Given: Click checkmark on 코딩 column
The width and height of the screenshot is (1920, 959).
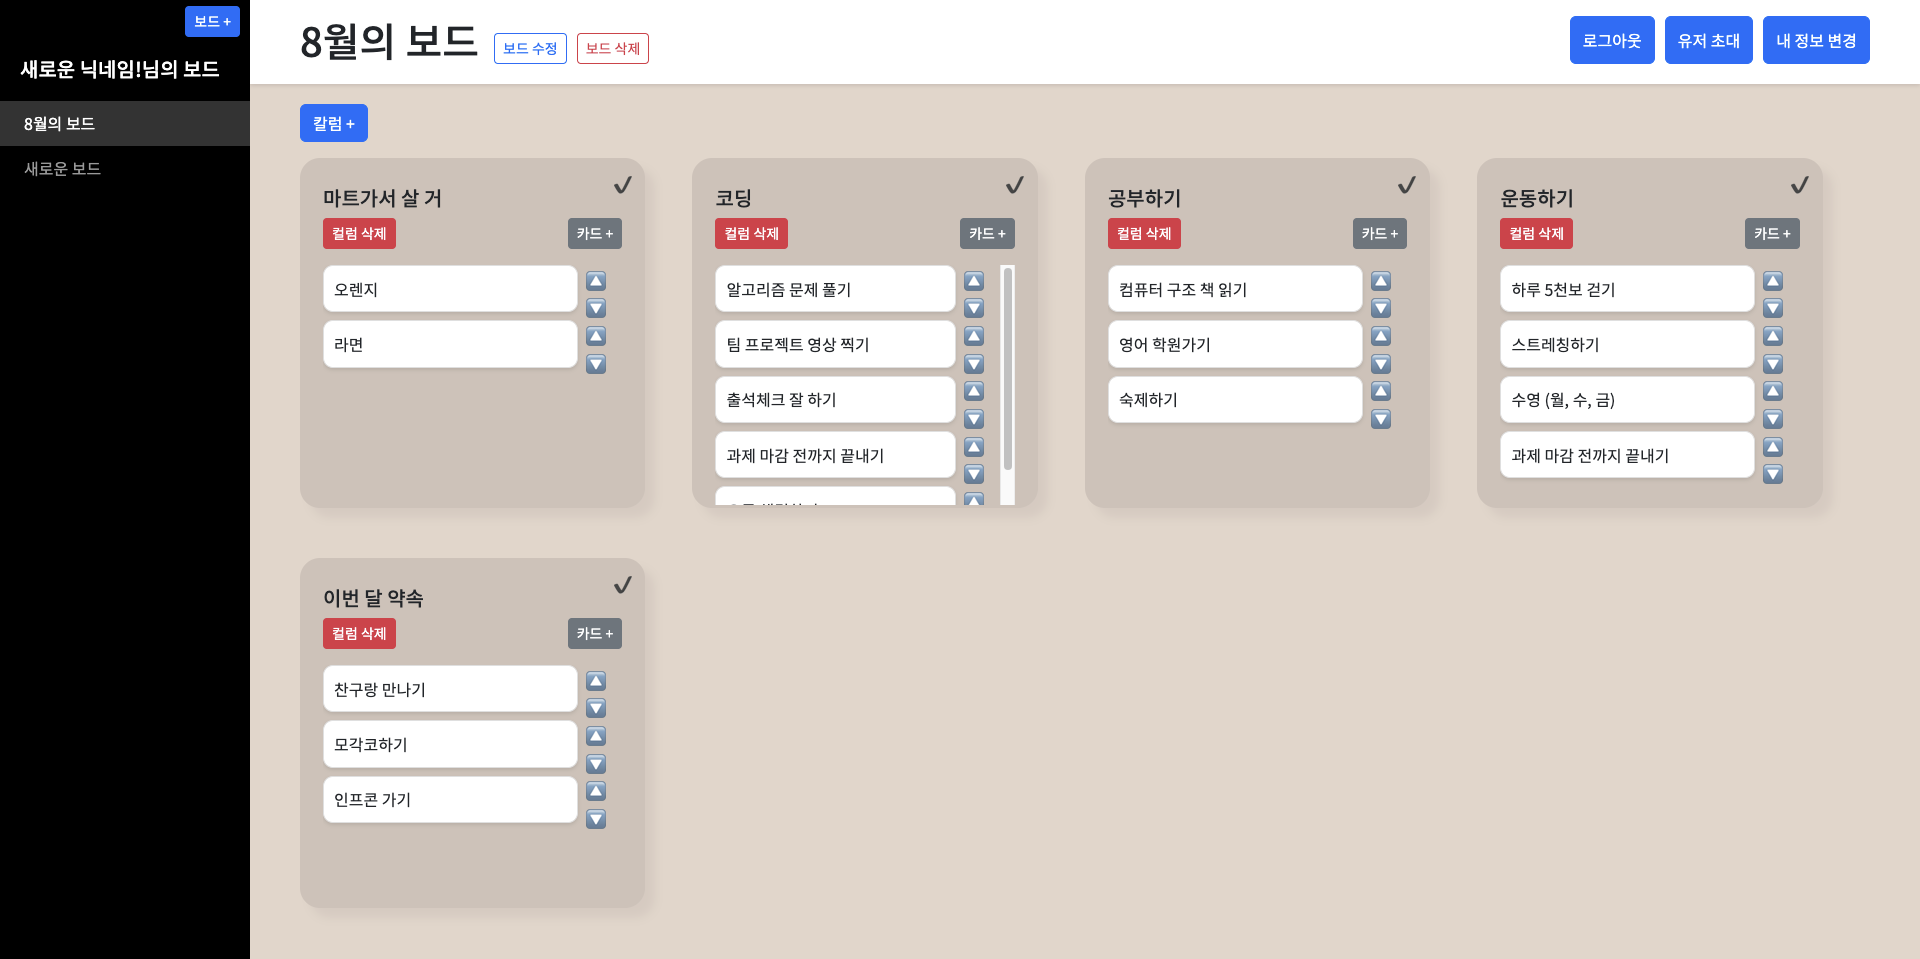Looking at the screenshot, I should 1014,185.
